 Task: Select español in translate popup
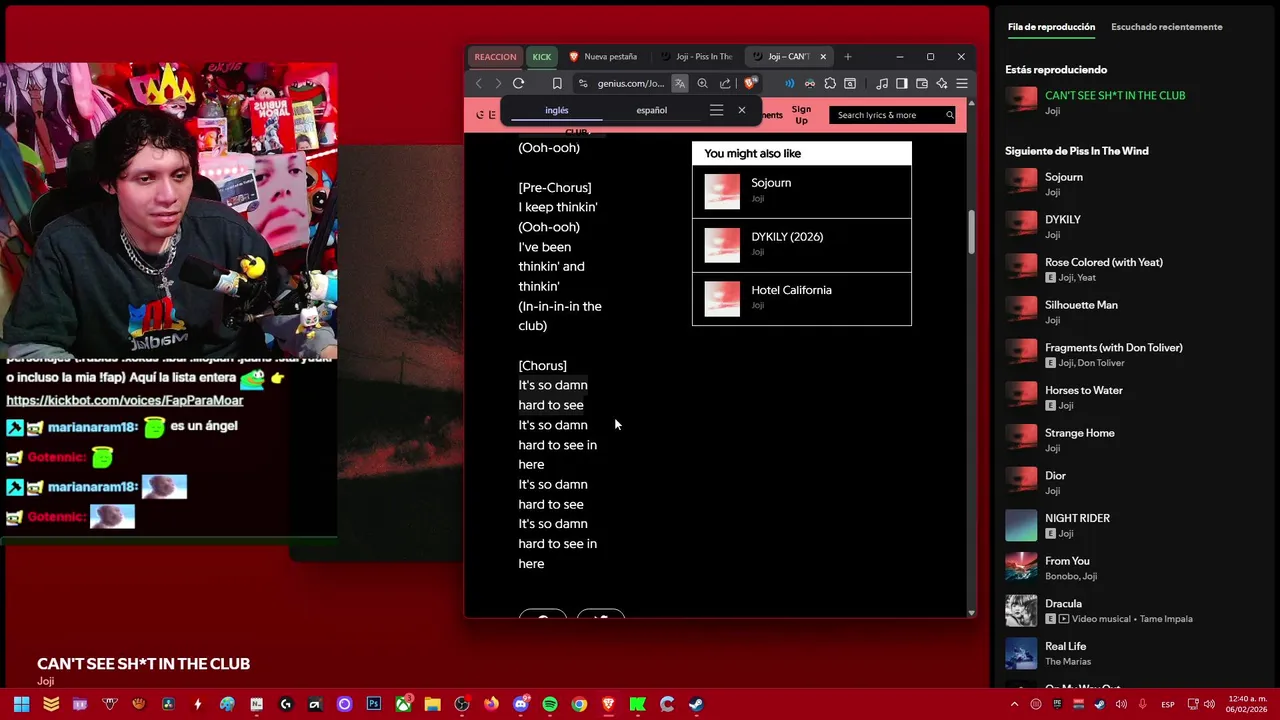pyautogui.click(x=651, y=110)
